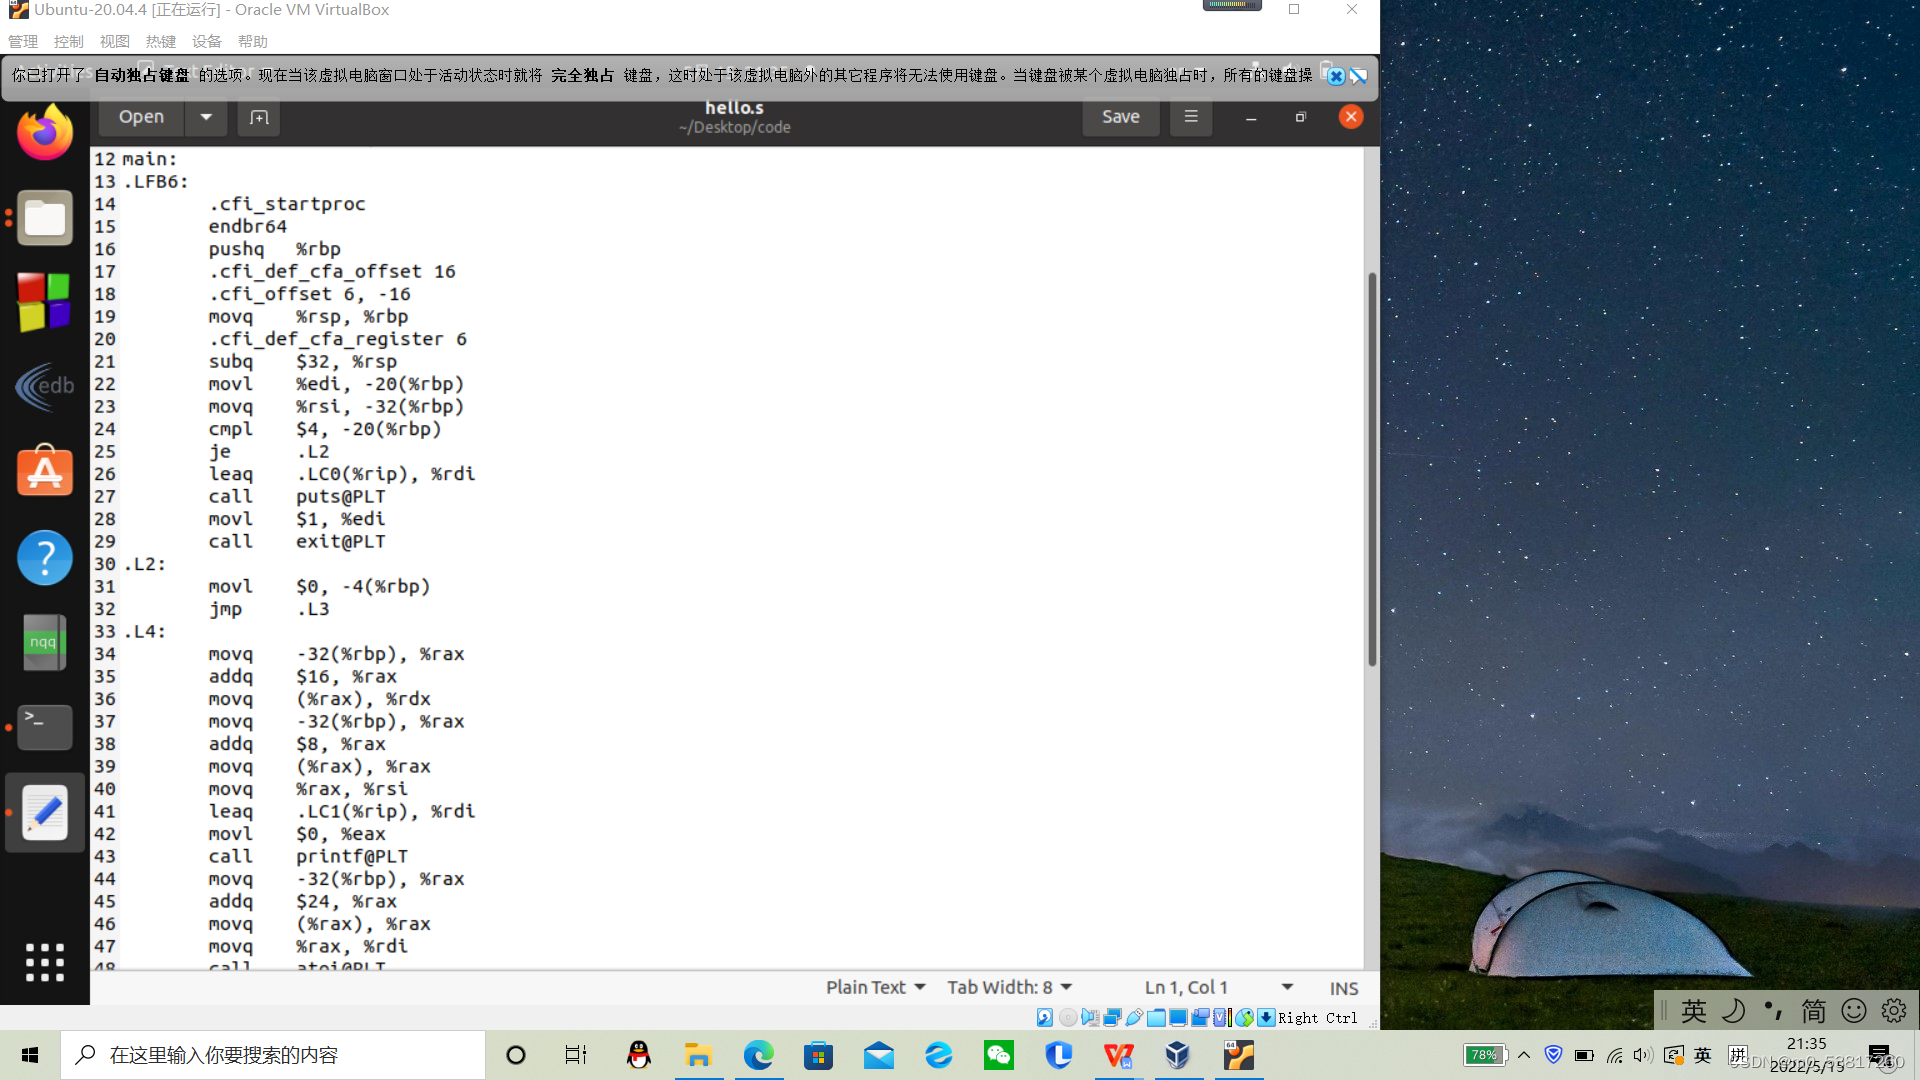Click the new document tab icon
This screenshot has width=1920, height=1080.
pyautogui.click(x=259, y=117)
